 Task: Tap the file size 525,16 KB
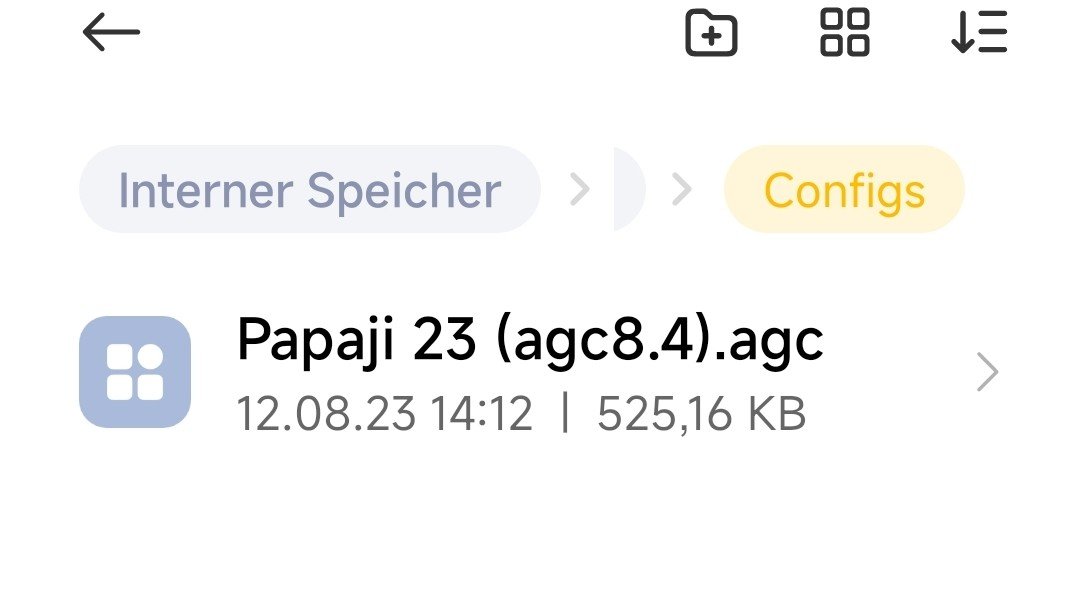tap(701, 414)
